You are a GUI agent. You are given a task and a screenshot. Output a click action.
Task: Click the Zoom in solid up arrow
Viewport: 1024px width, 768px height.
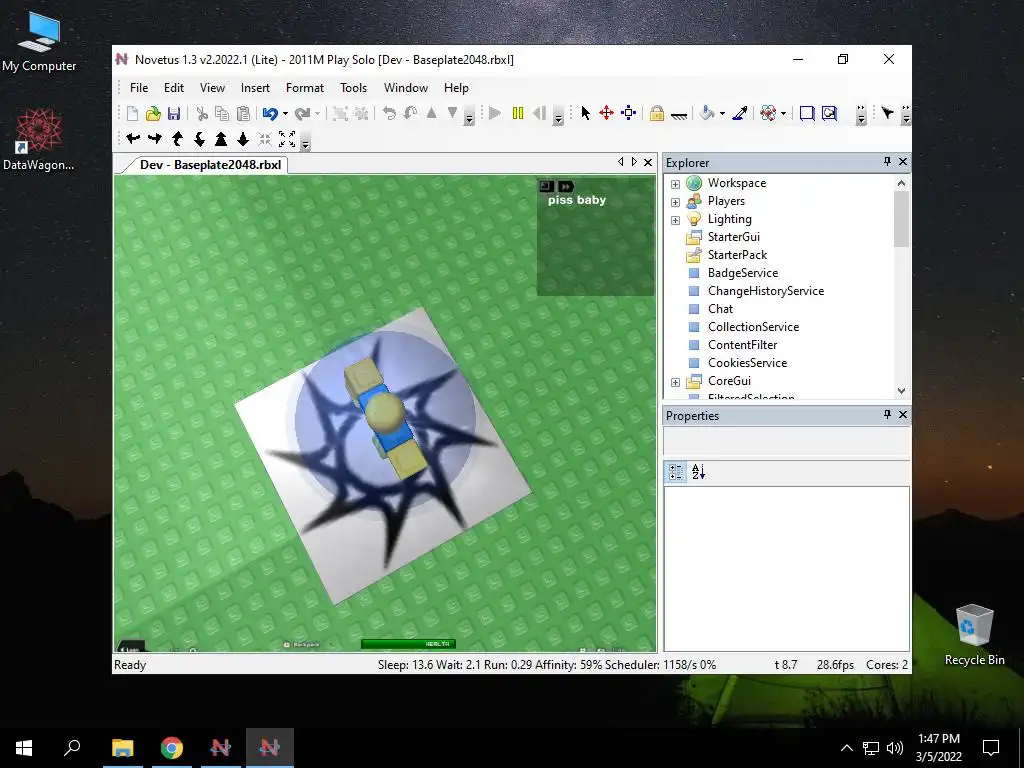[221, 138]
